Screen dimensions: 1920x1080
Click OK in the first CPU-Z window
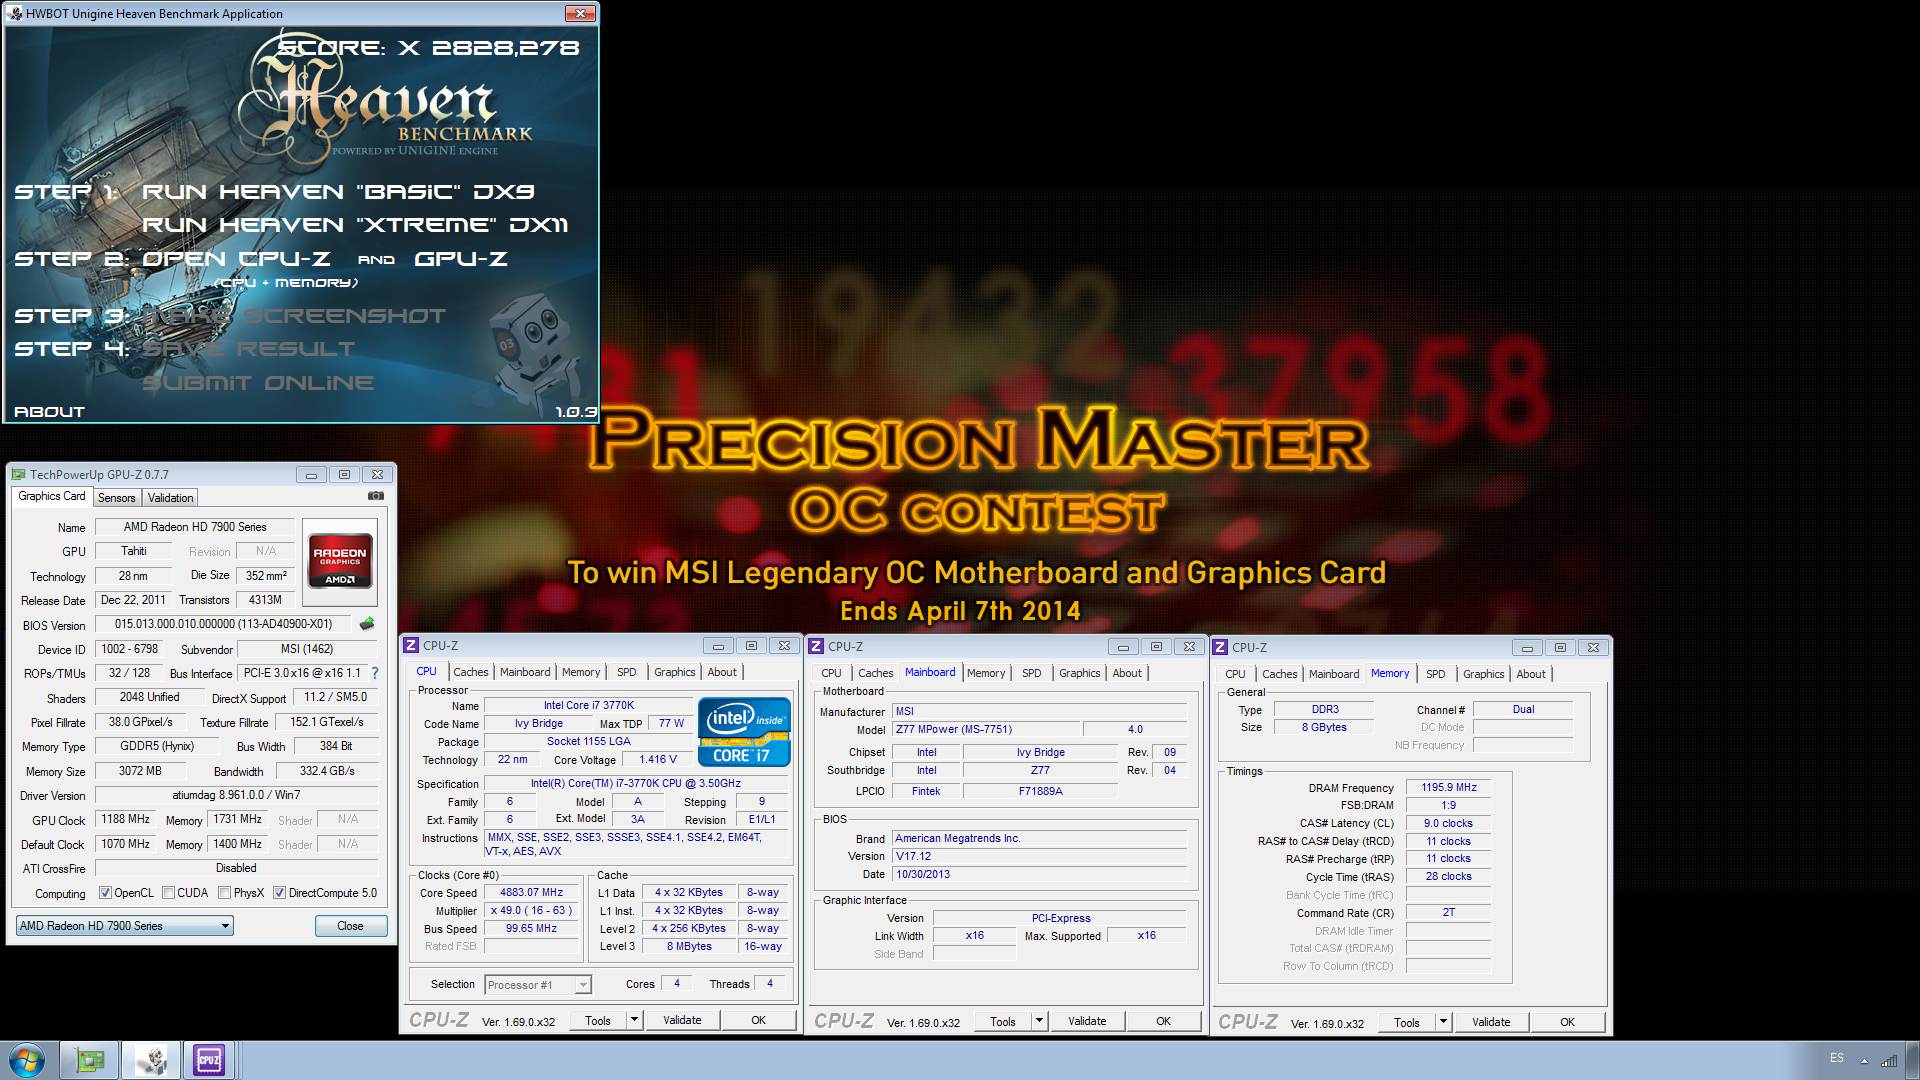tap(758, 1020)
